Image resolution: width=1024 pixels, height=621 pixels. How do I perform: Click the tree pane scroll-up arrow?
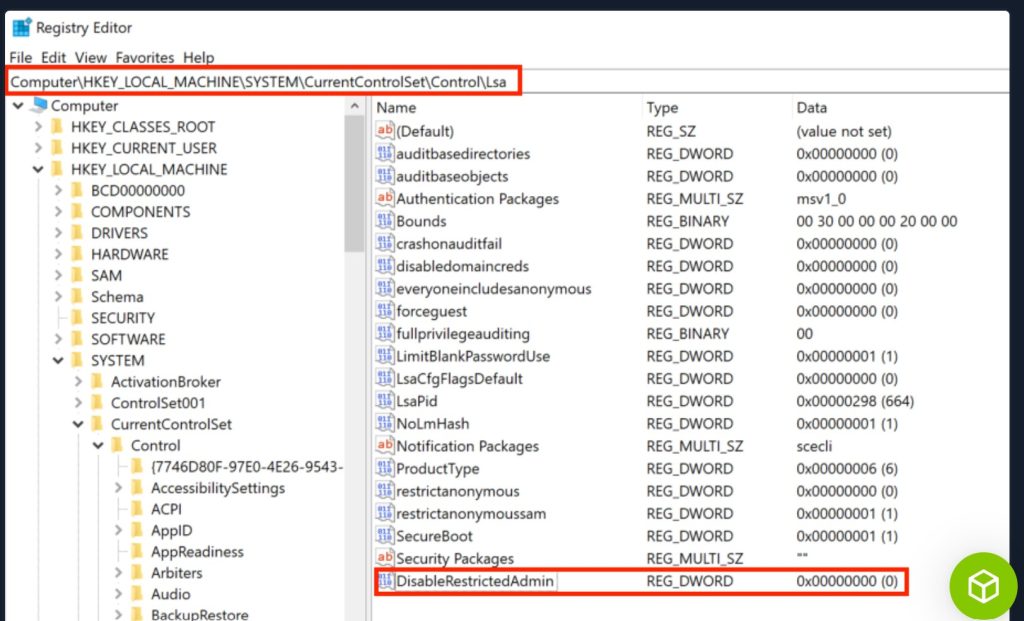coord(355,106)
